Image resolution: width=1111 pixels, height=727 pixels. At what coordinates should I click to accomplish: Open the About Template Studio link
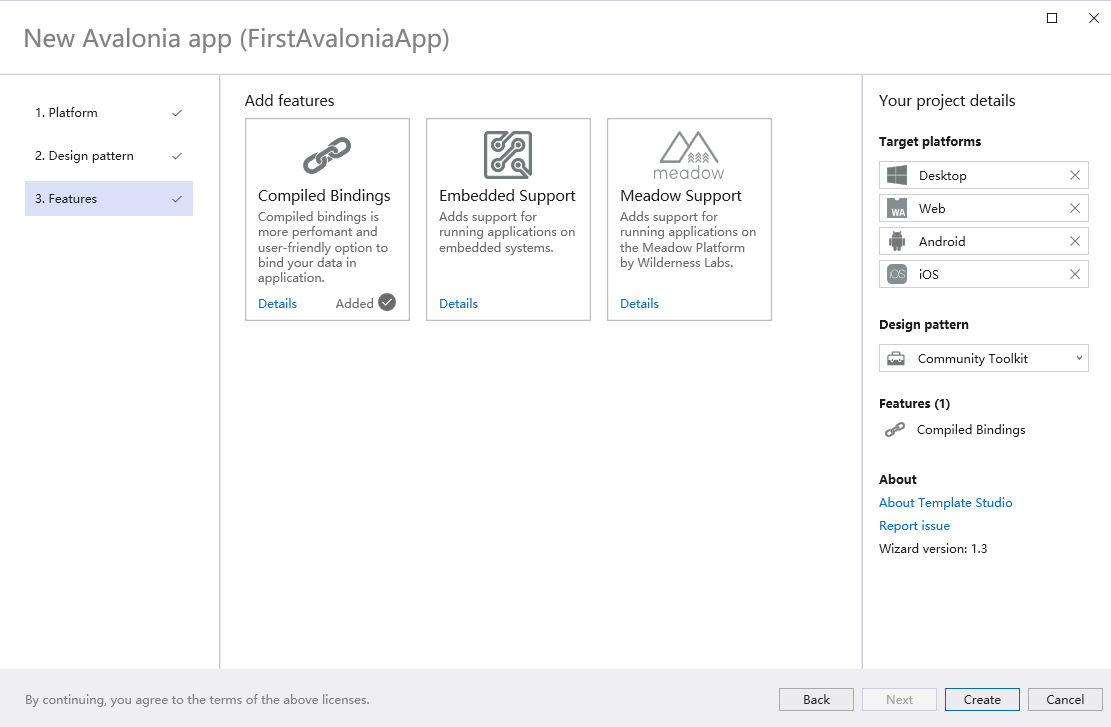tap(945, 503)
